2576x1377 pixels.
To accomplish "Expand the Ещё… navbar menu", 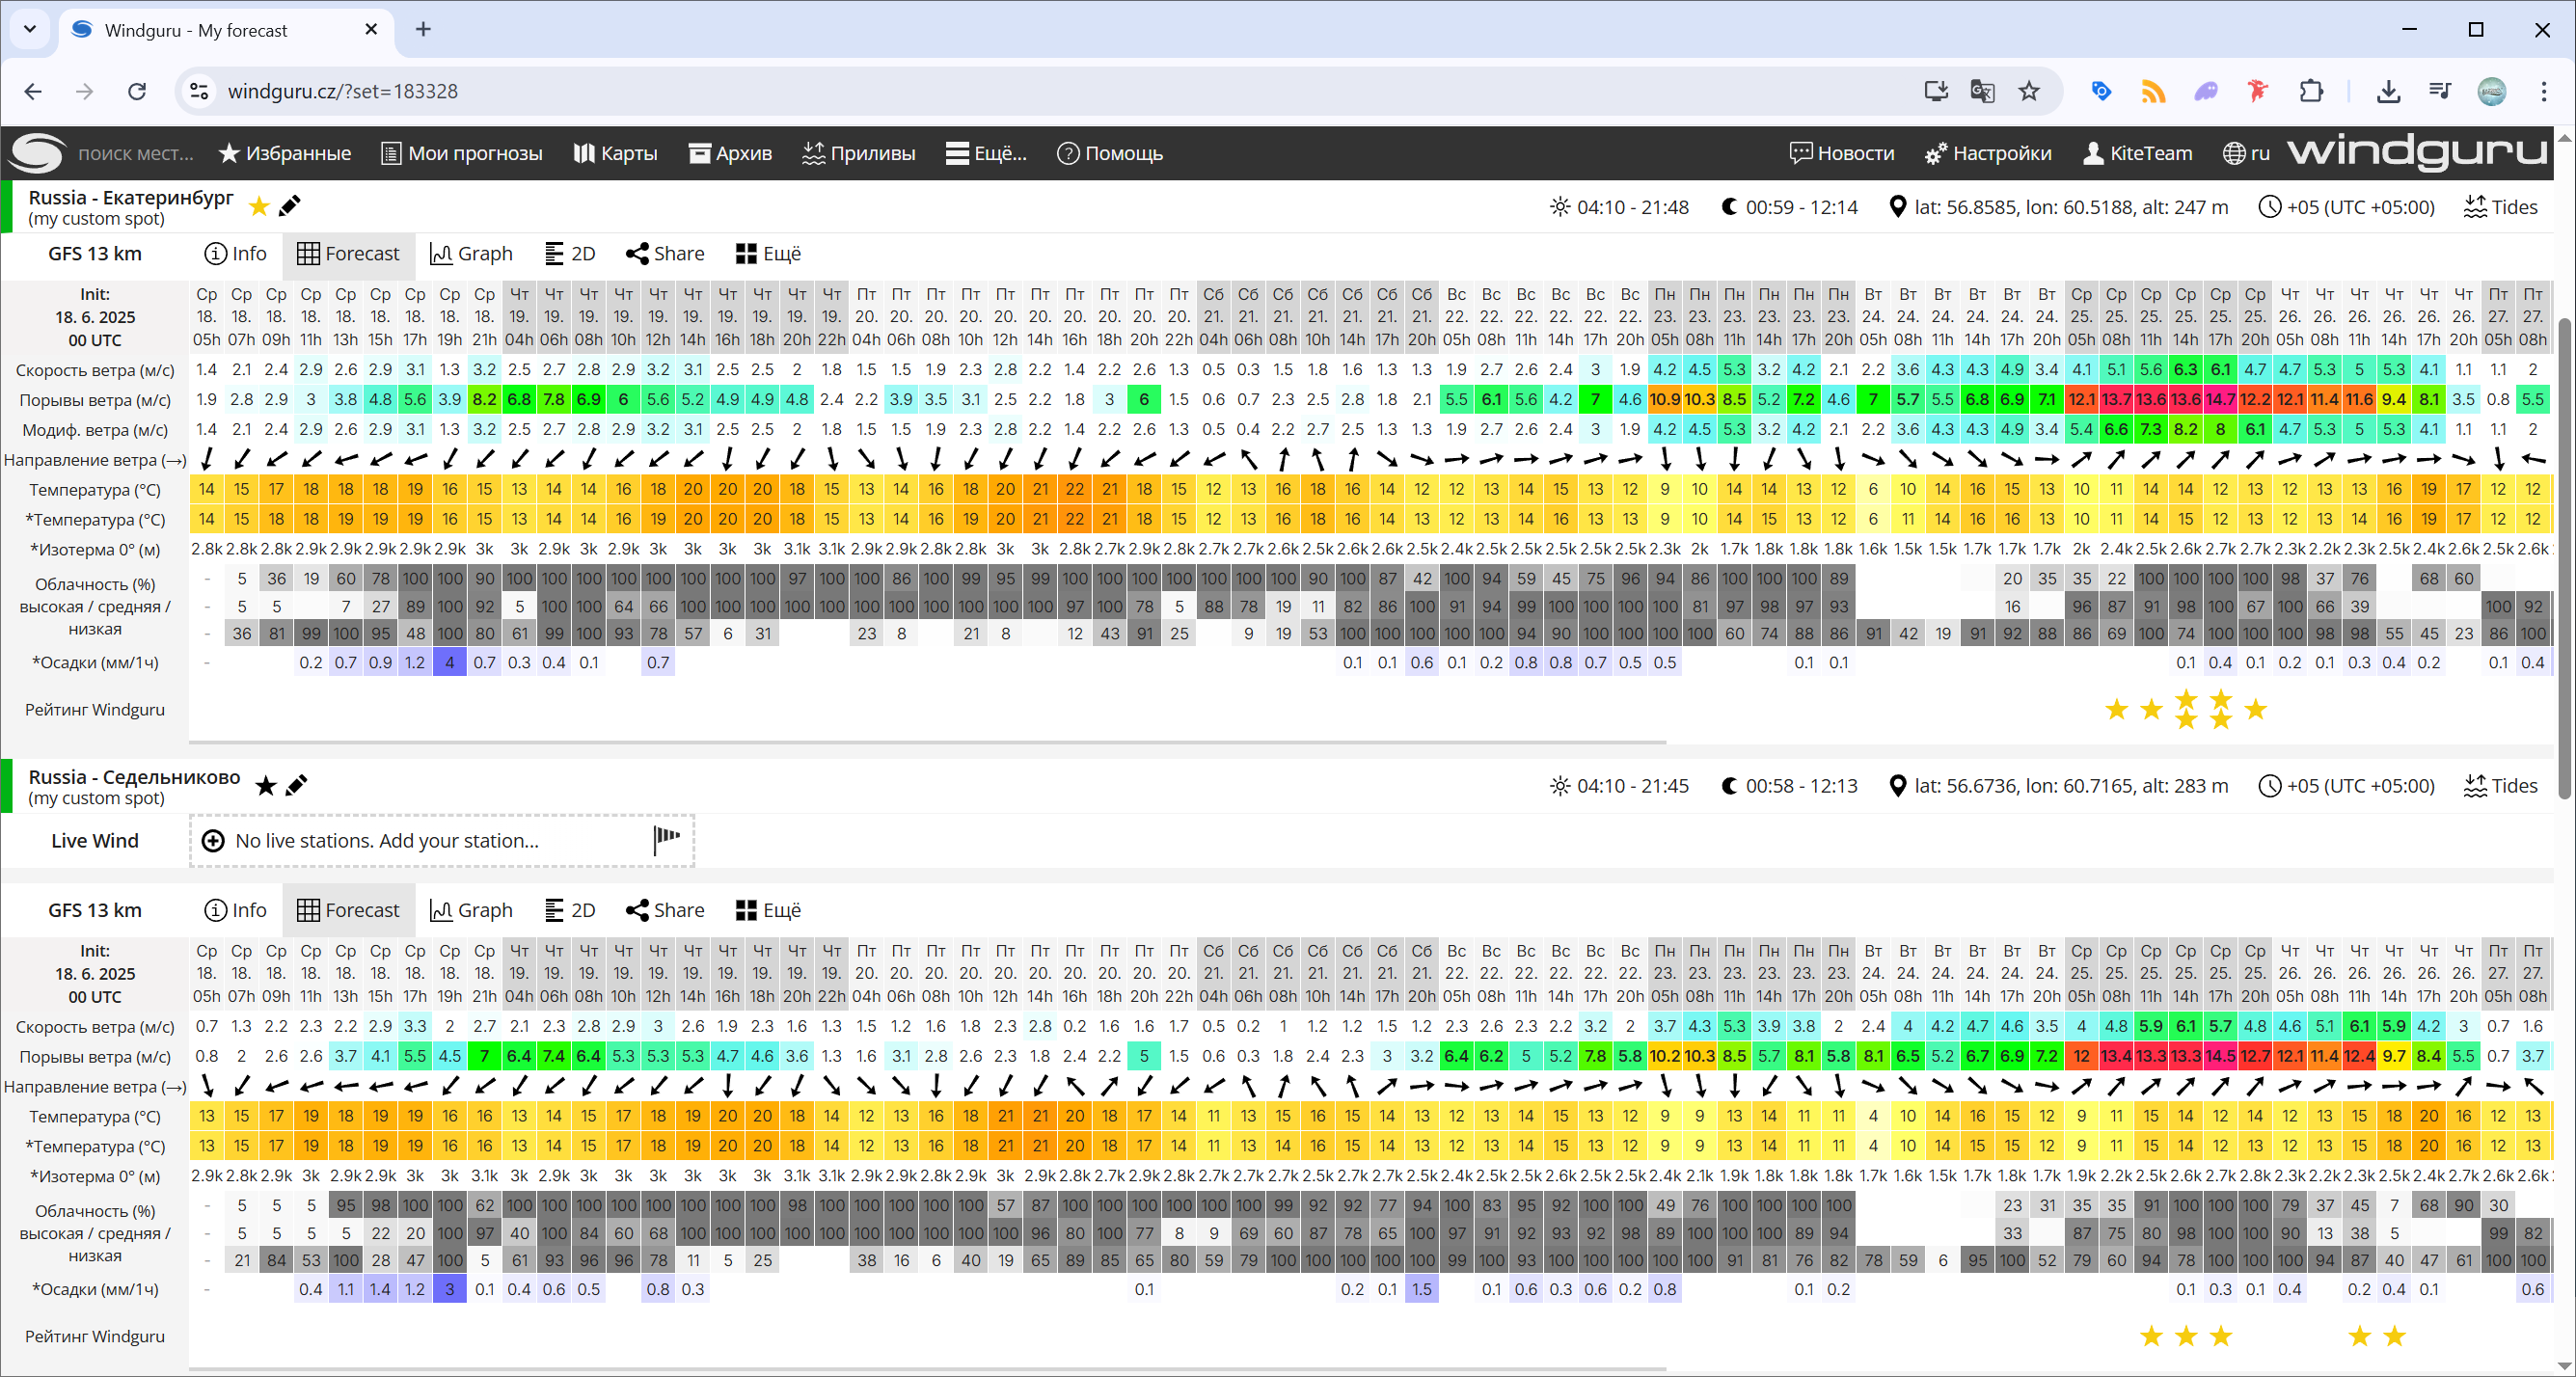I will [x=987, y=153].
